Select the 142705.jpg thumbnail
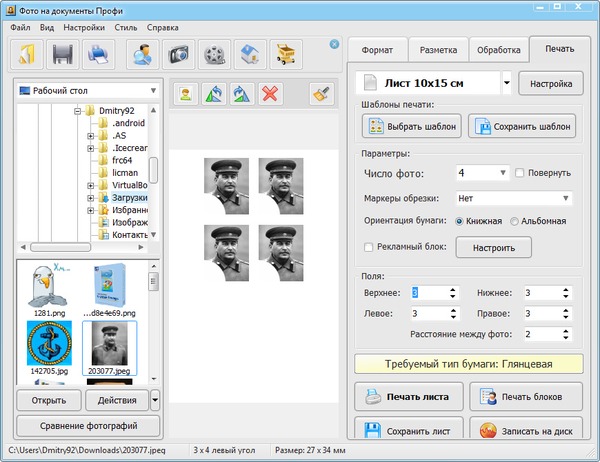 (x=48, y=343)
